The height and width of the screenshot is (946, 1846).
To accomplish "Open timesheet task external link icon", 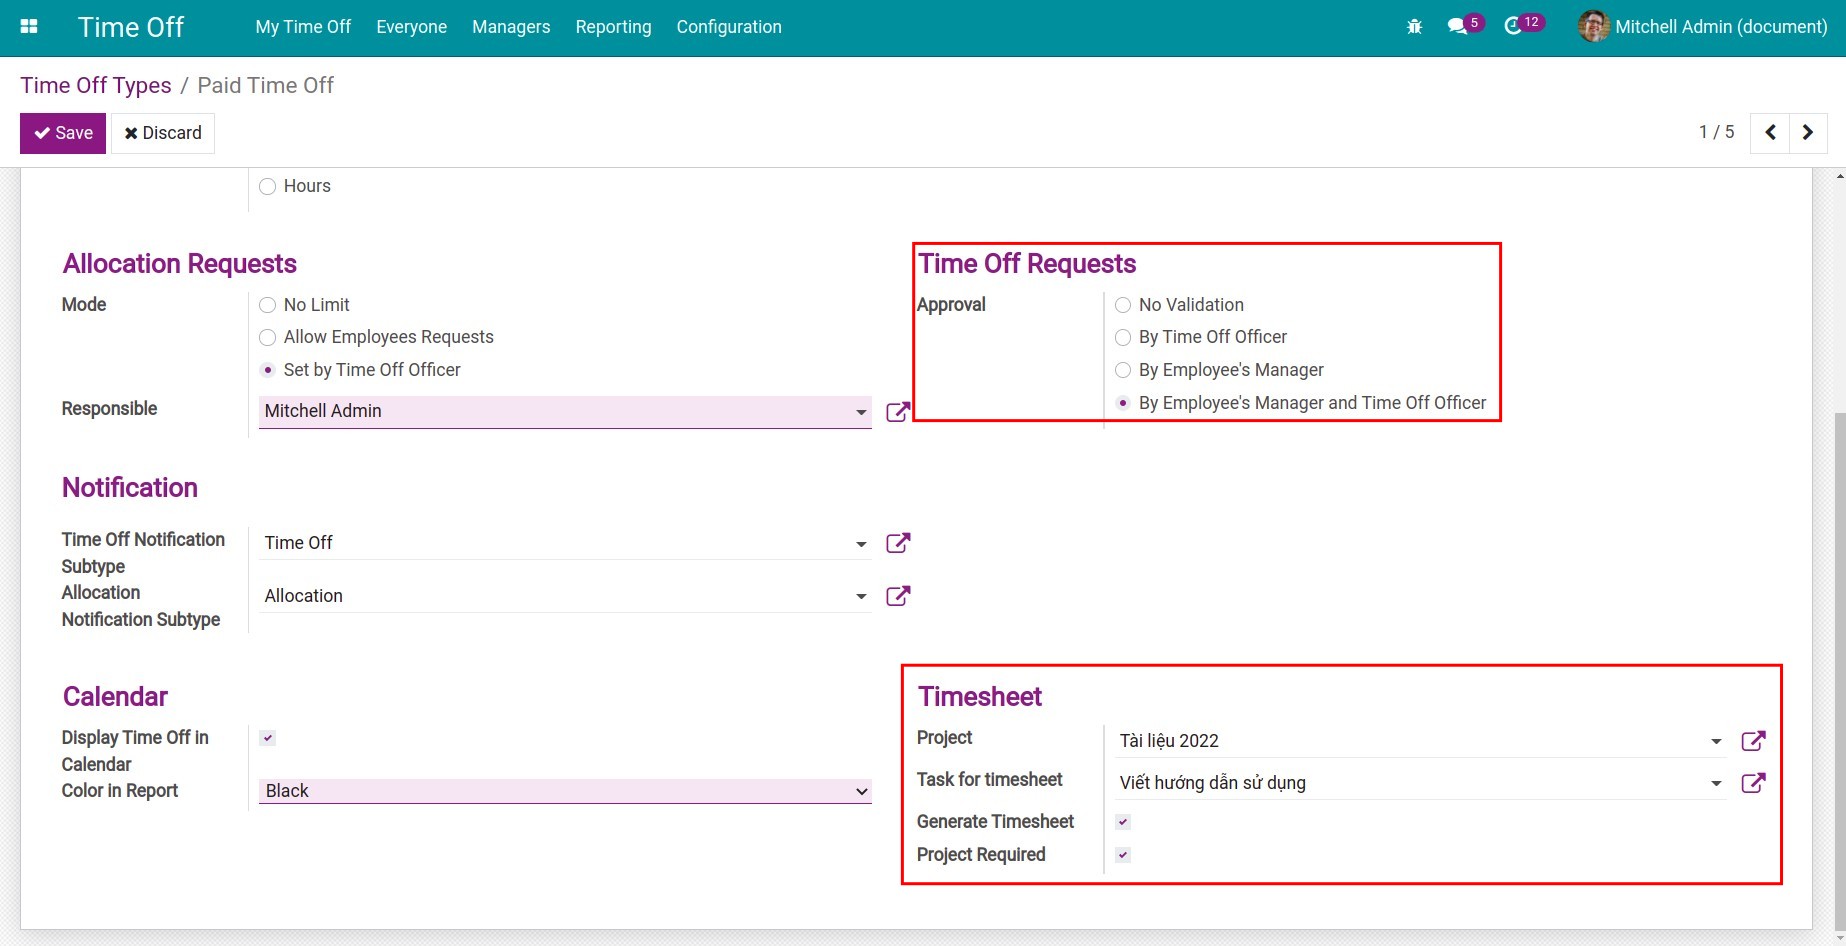I will pos(1754,783).
